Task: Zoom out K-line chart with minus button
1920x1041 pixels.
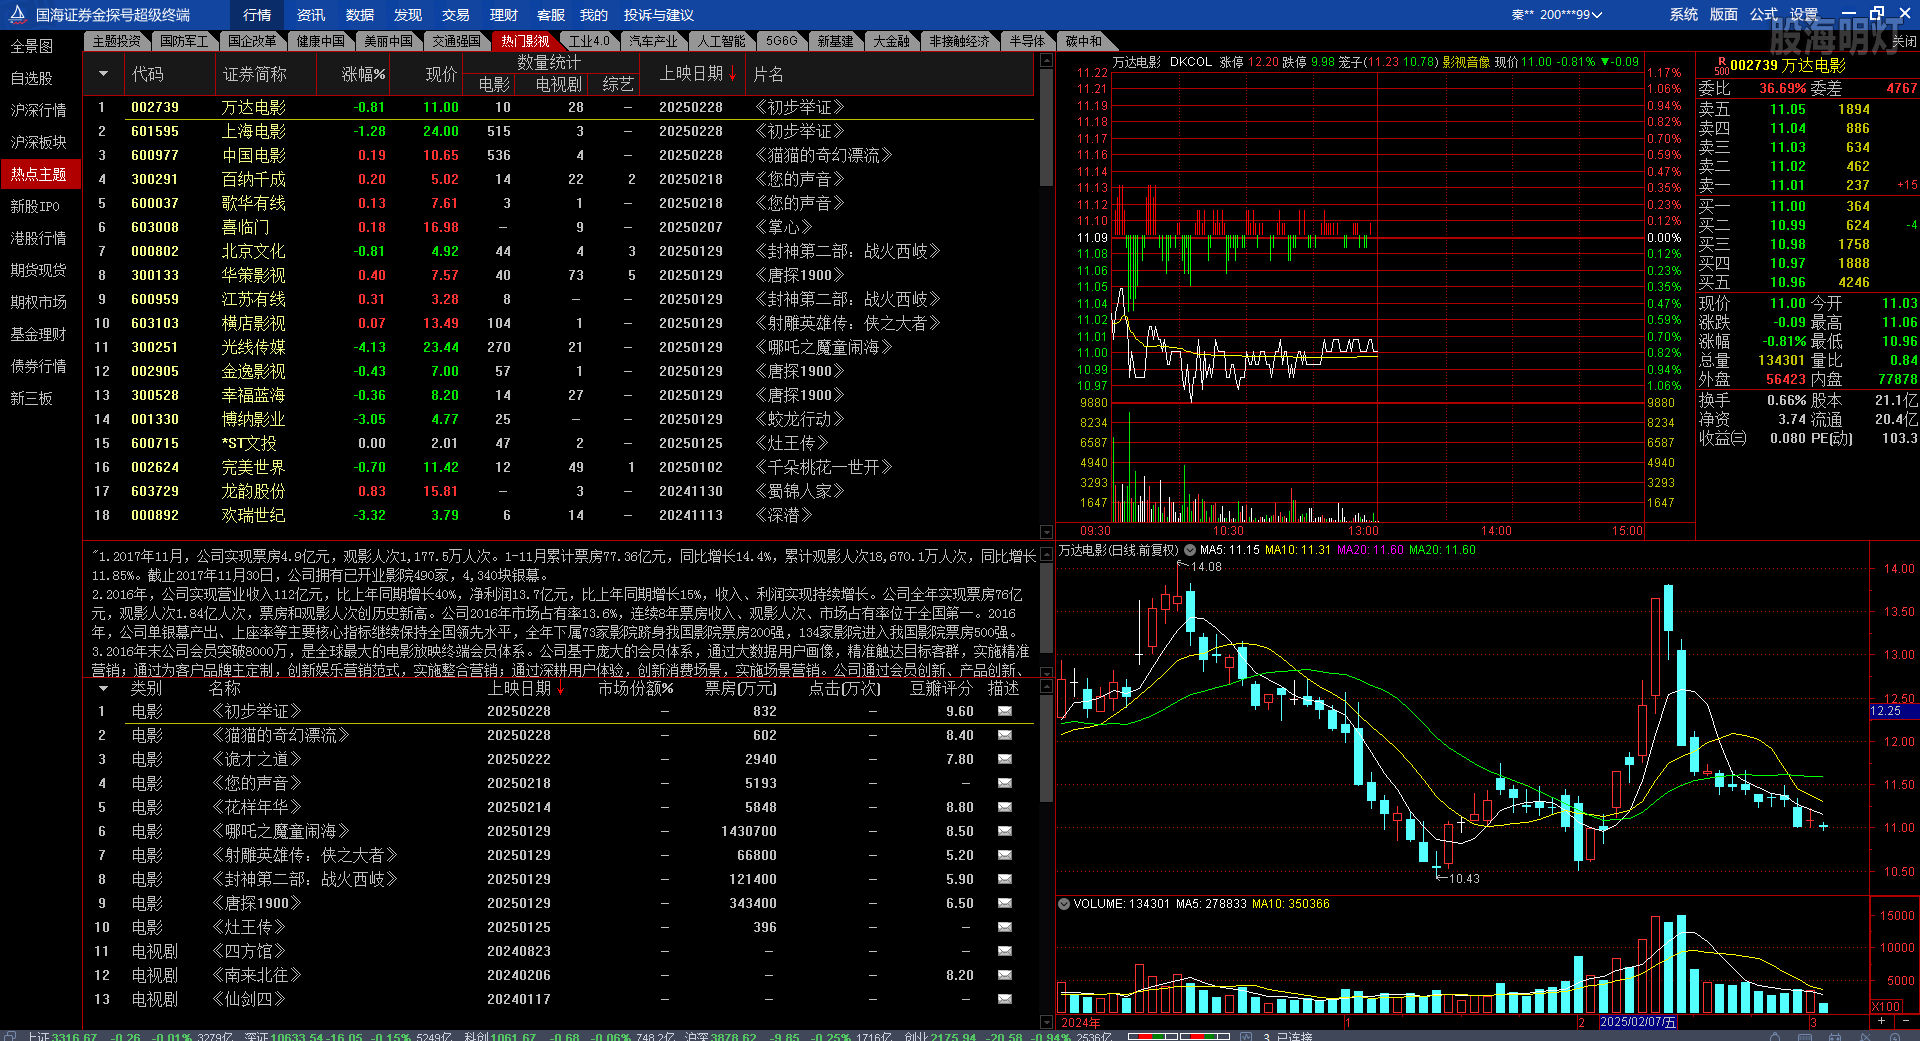Action: [x=1905, y=1021]
